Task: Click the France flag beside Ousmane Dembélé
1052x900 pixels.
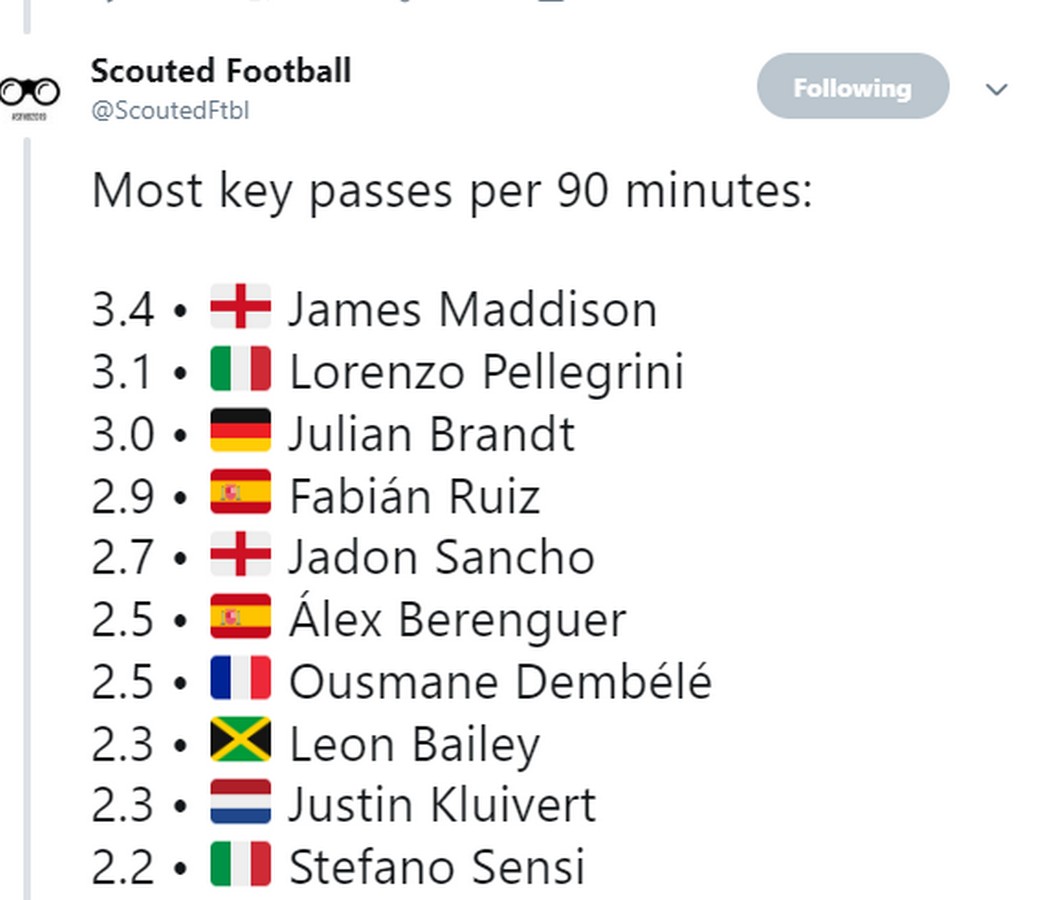Action: [x=240, y=680]
